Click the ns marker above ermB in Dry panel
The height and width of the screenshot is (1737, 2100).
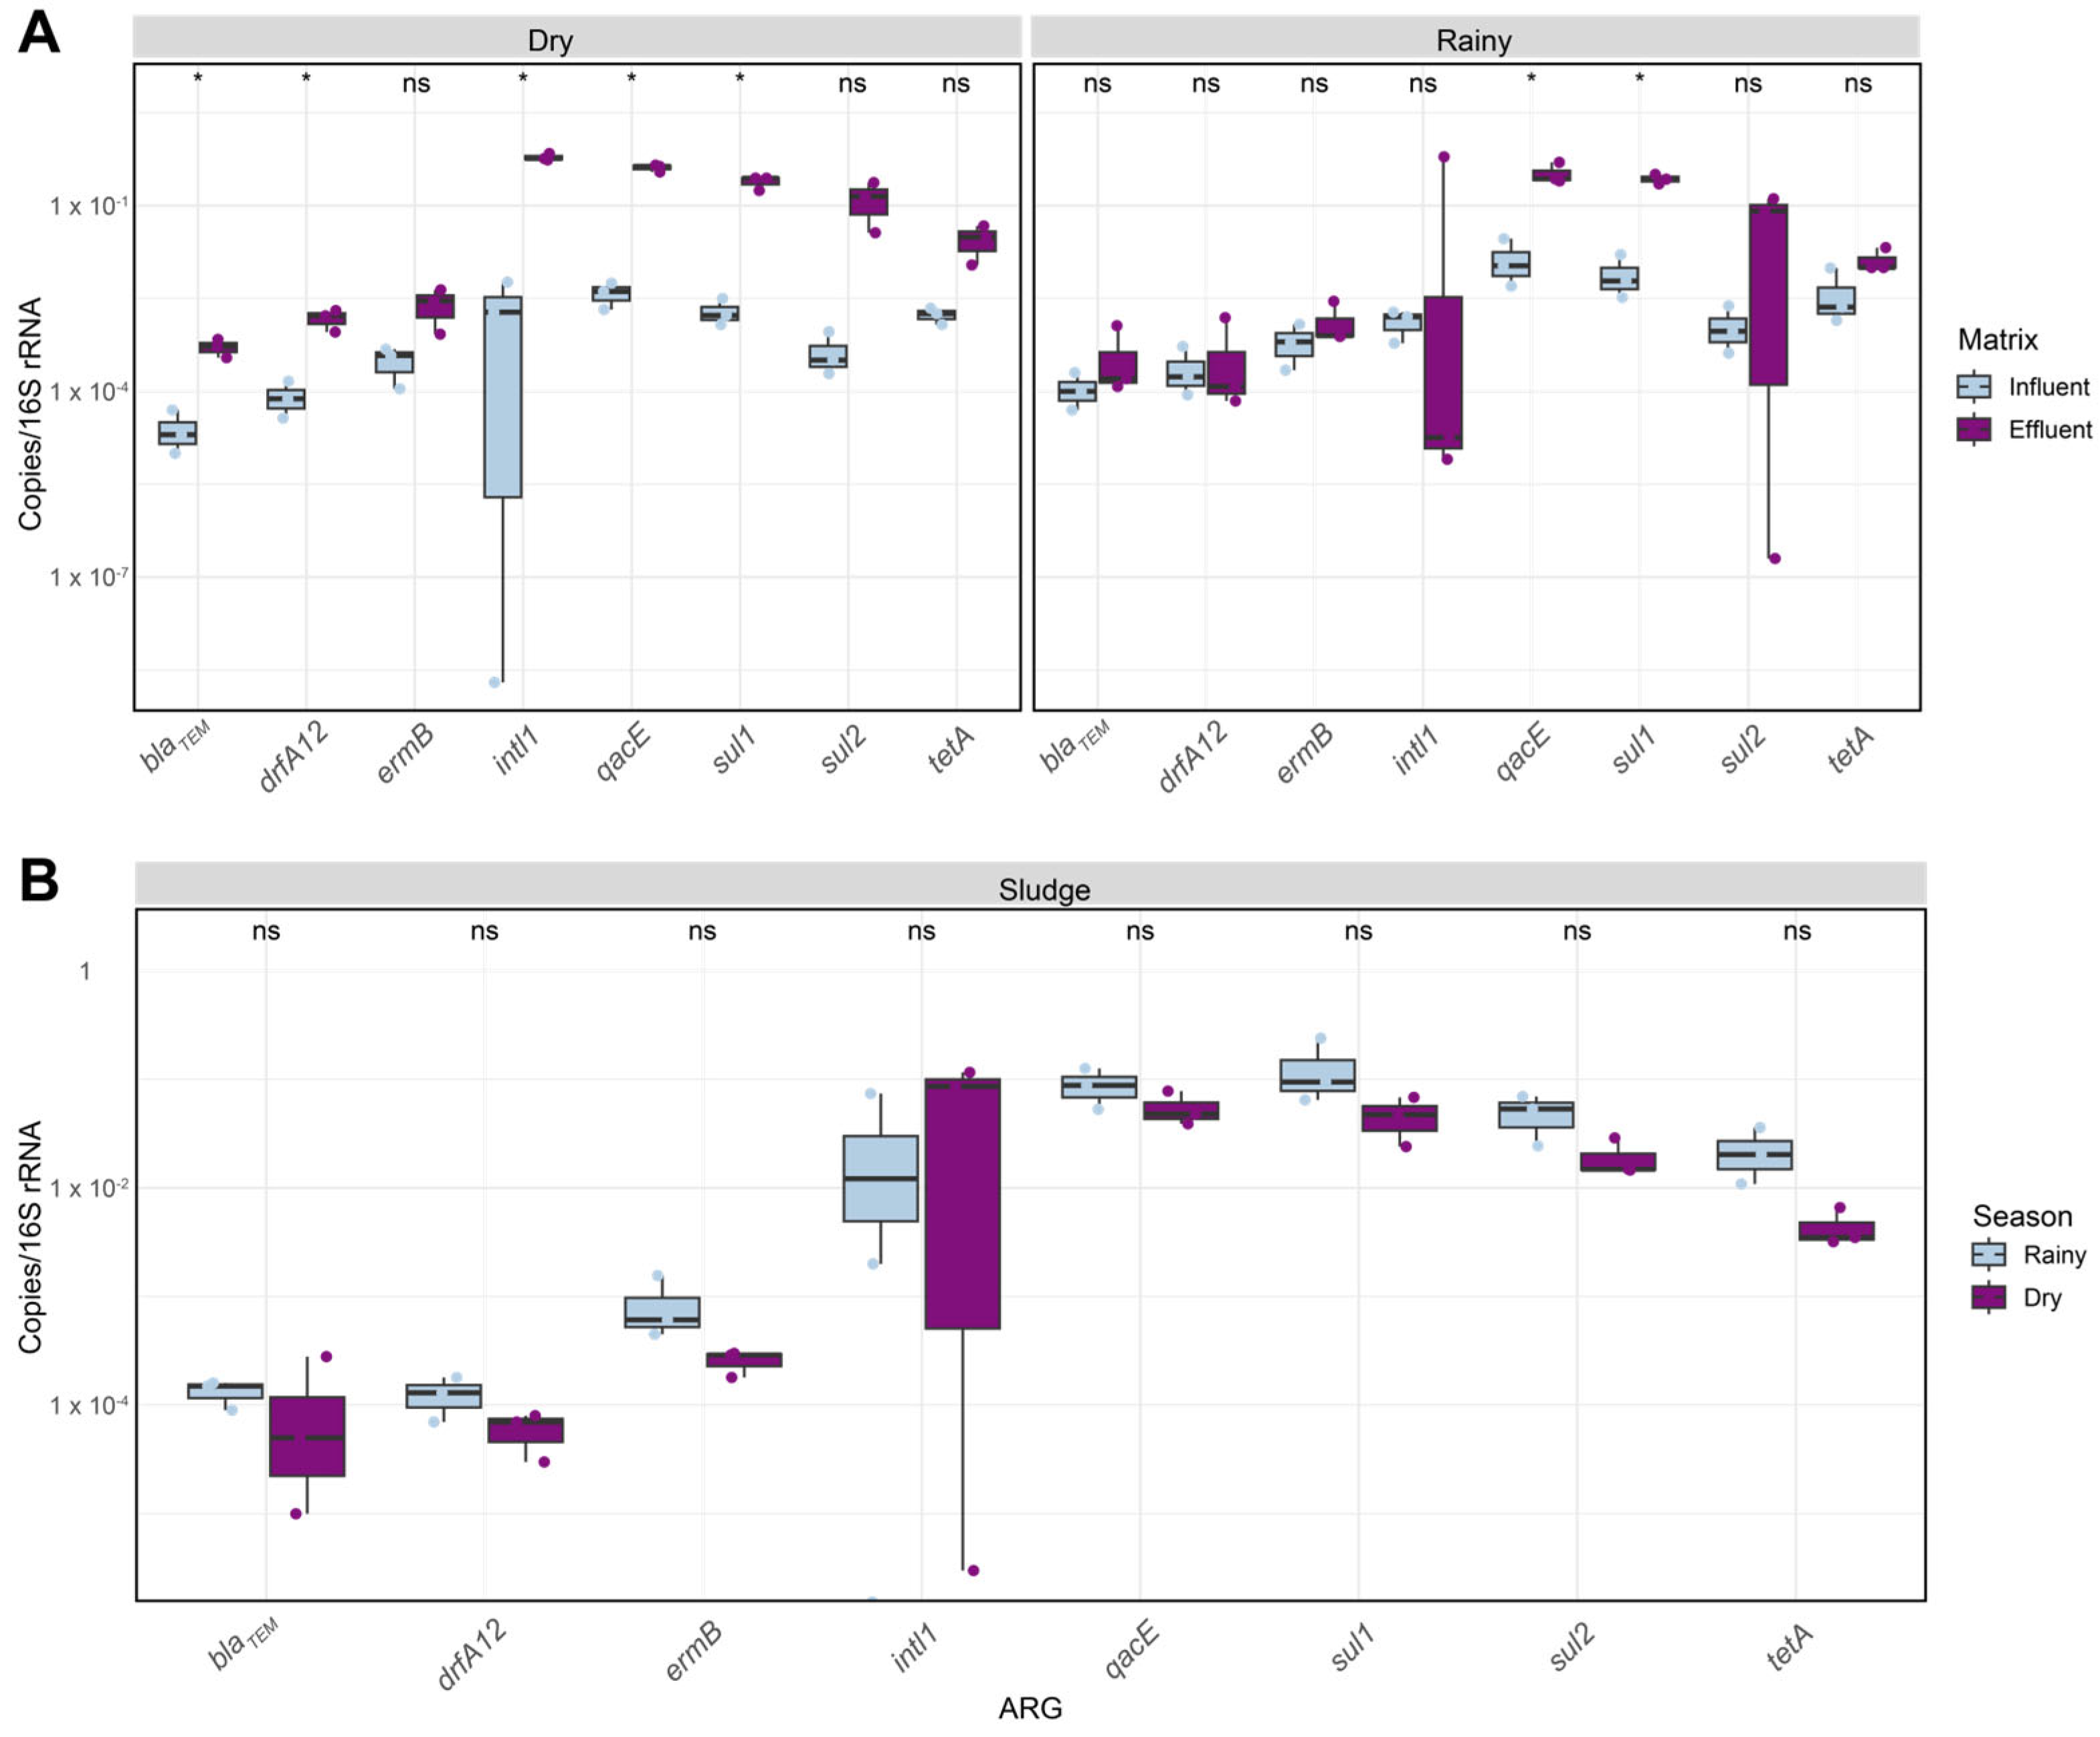pyautogui.click(x=416, y=83)
